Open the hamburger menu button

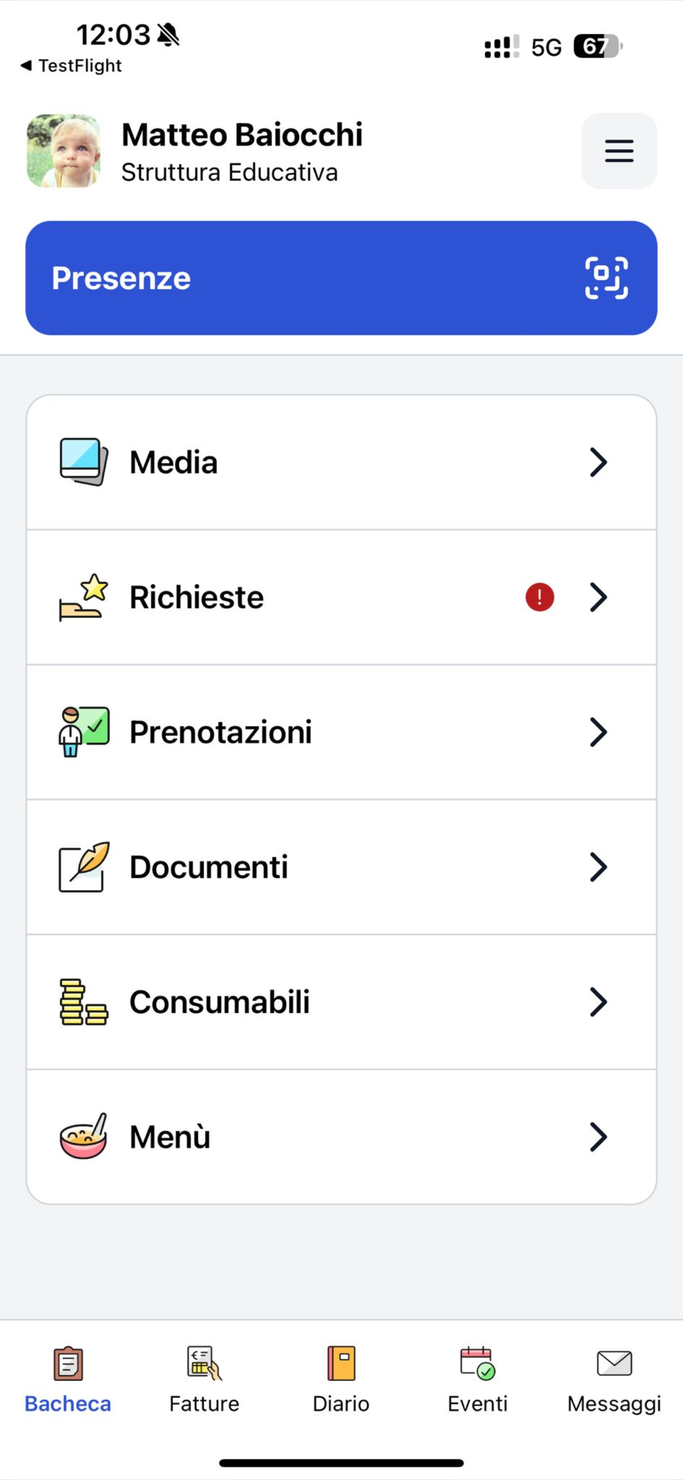pos(619,151)
